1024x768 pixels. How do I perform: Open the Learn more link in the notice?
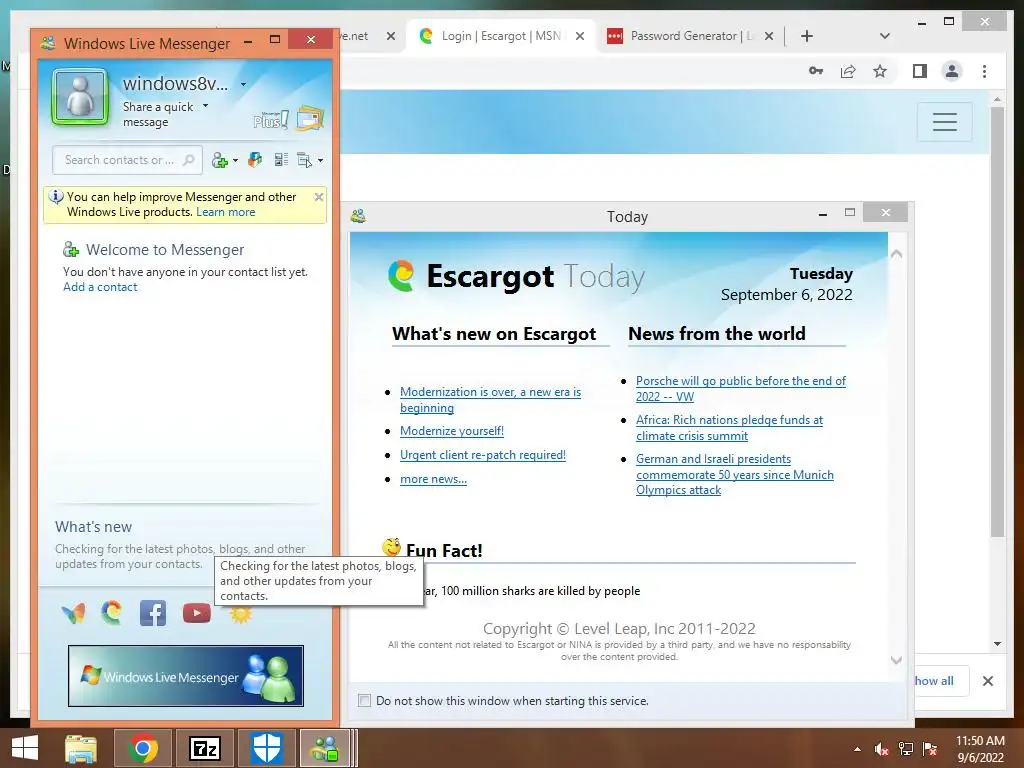[x=225, y=212]
